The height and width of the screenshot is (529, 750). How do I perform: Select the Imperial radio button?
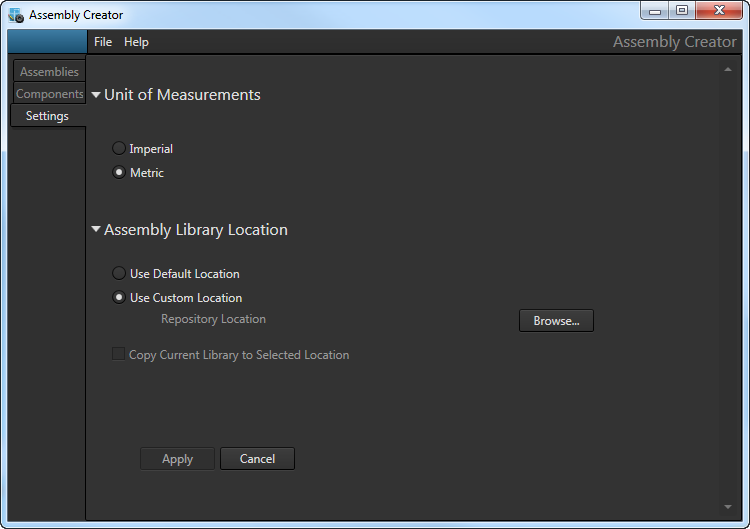120,149
